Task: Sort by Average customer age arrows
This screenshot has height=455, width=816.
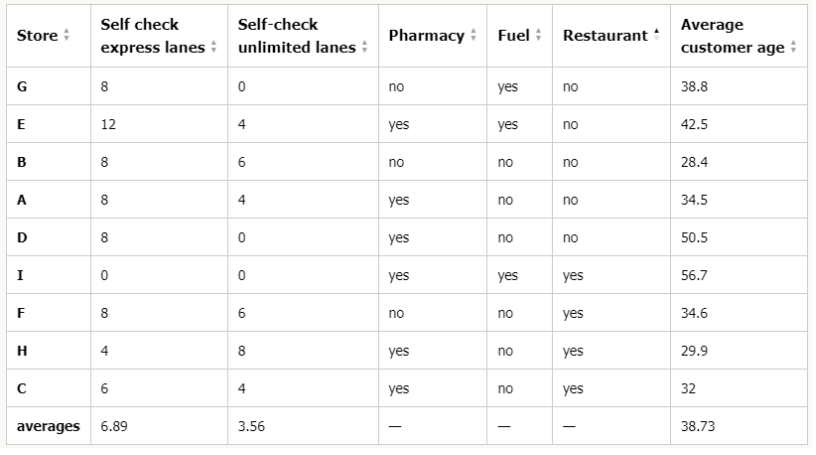Action: tap(793, 47)
